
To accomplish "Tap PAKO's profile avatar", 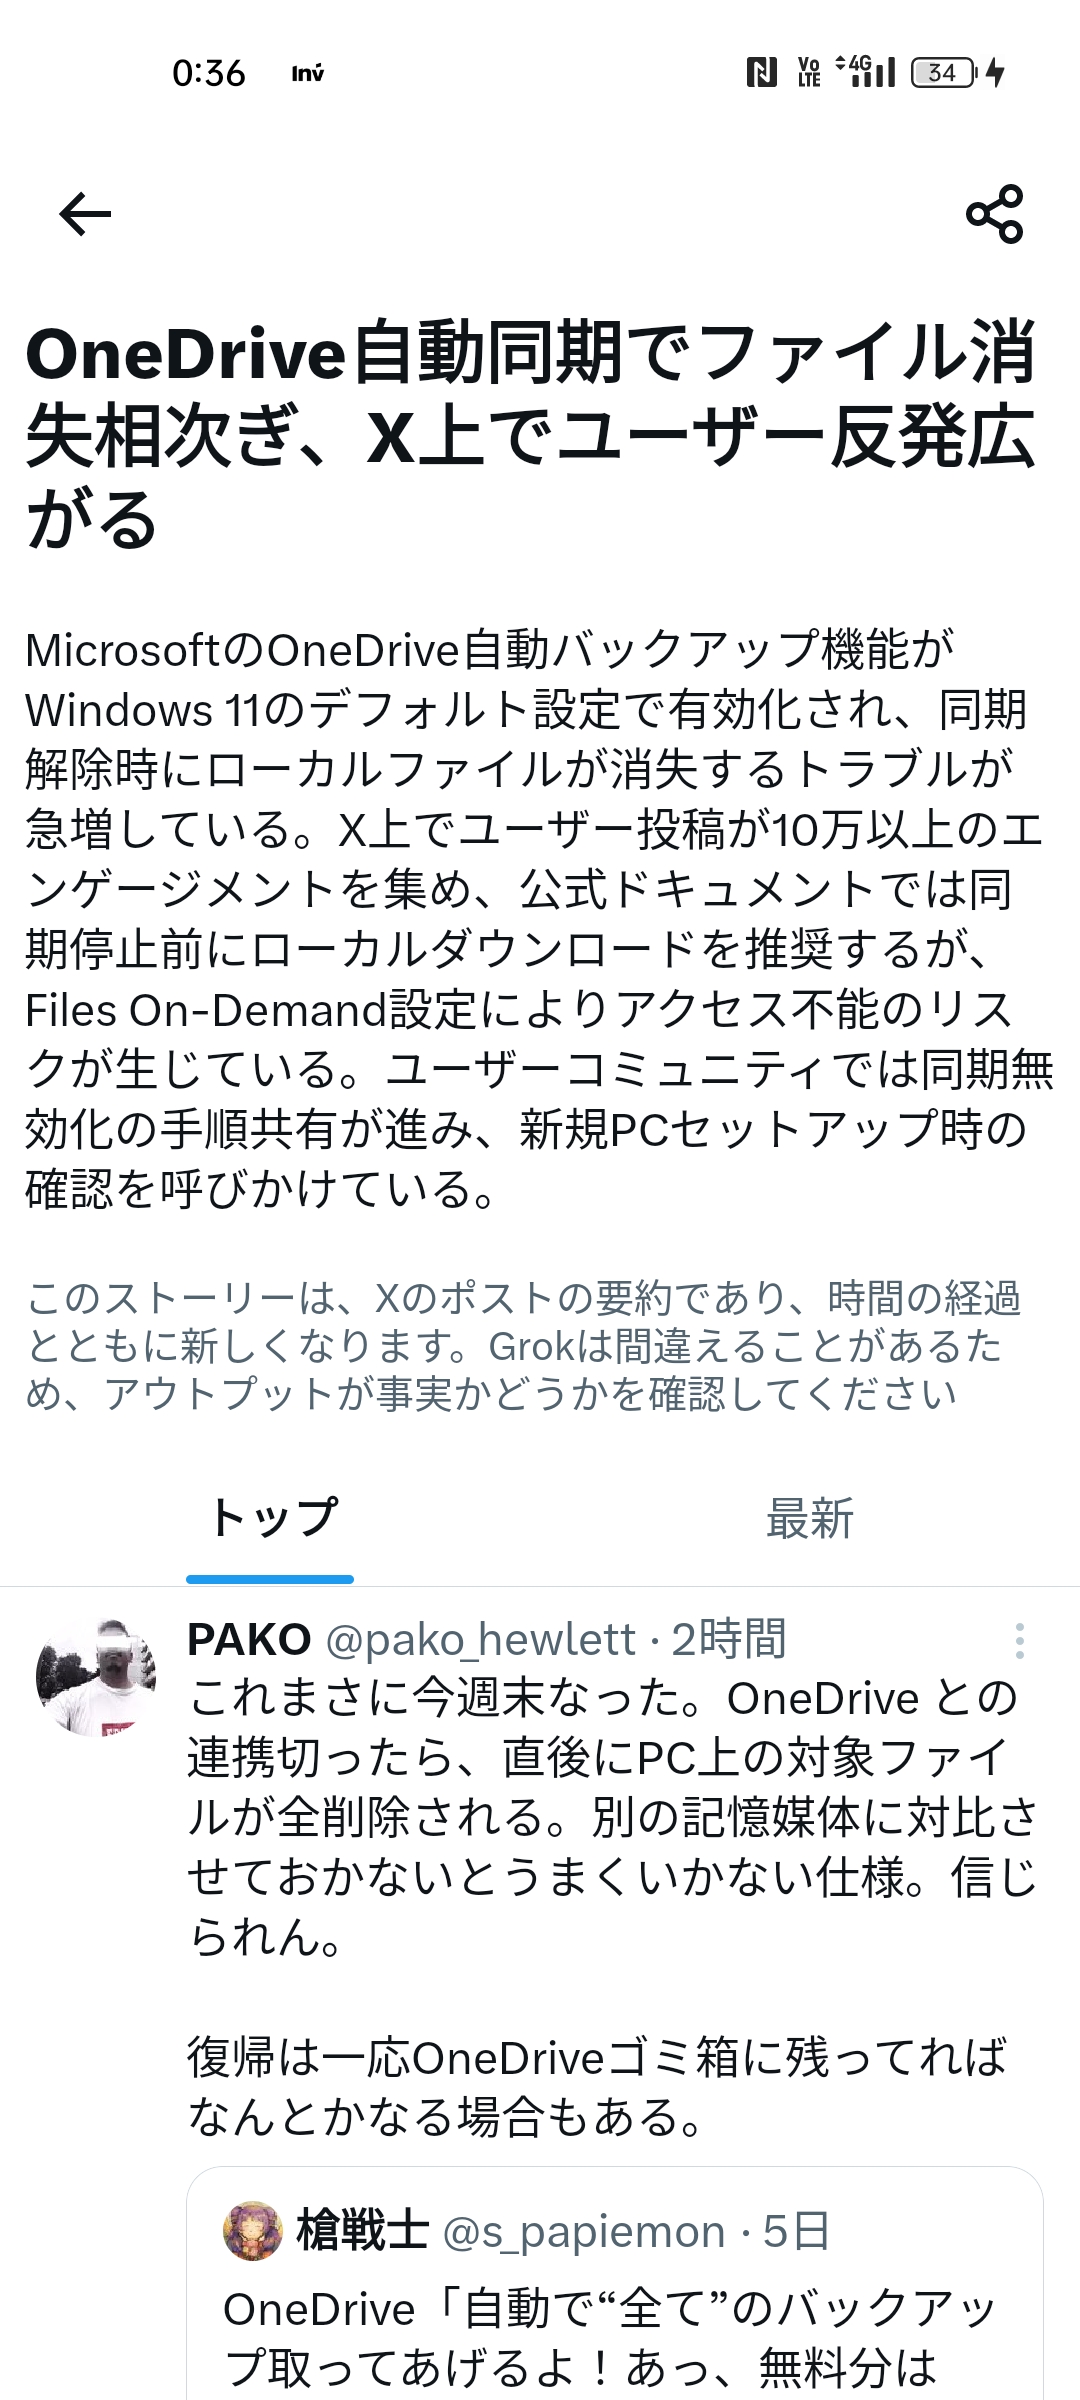I will point(96,1676).
